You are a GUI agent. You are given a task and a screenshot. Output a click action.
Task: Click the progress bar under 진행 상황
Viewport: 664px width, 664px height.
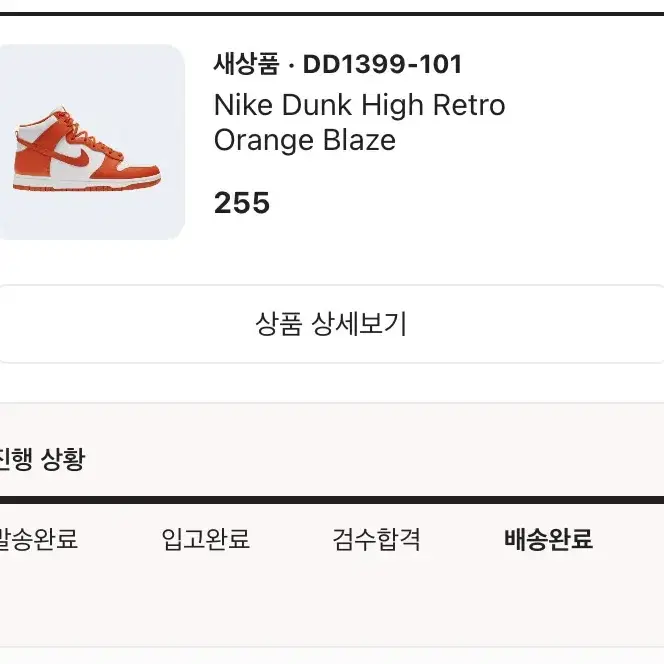pos(332,500)
